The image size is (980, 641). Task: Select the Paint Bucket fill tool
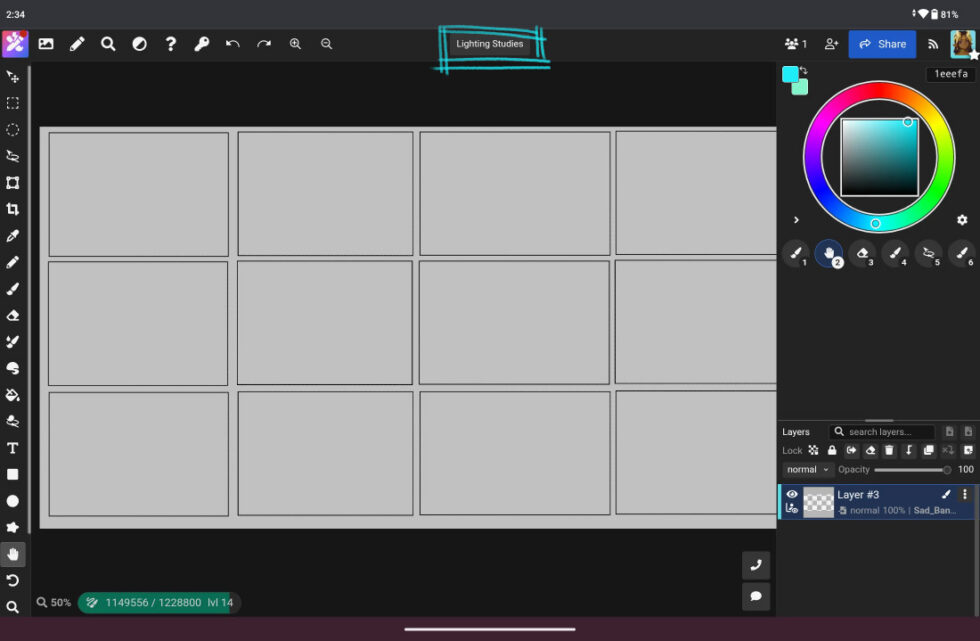coord(12,395)
